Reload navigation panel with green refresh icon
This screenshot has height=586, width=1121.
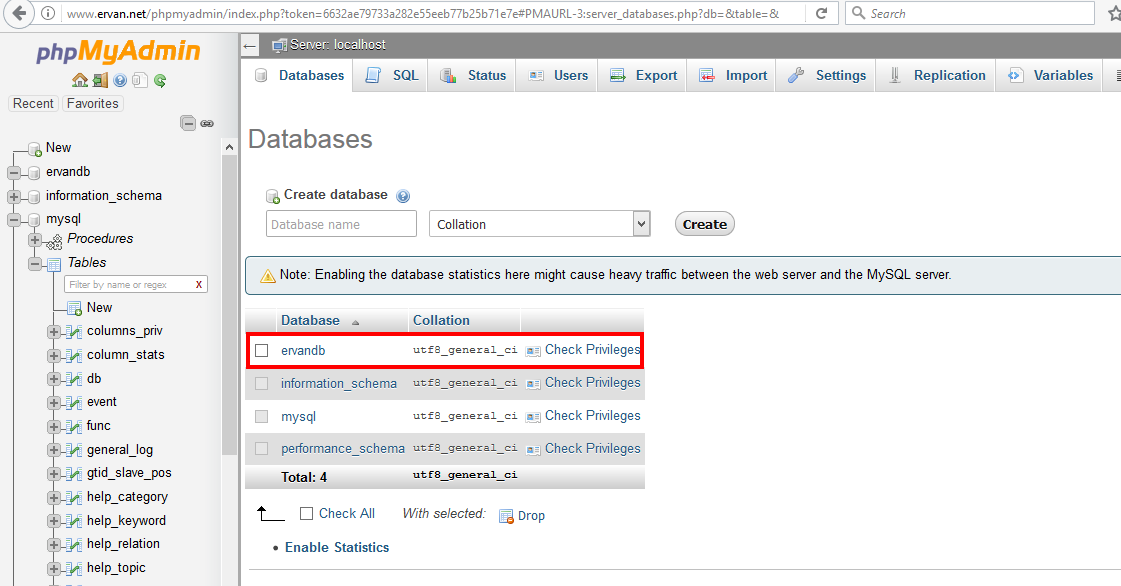(x=160, y=80)
